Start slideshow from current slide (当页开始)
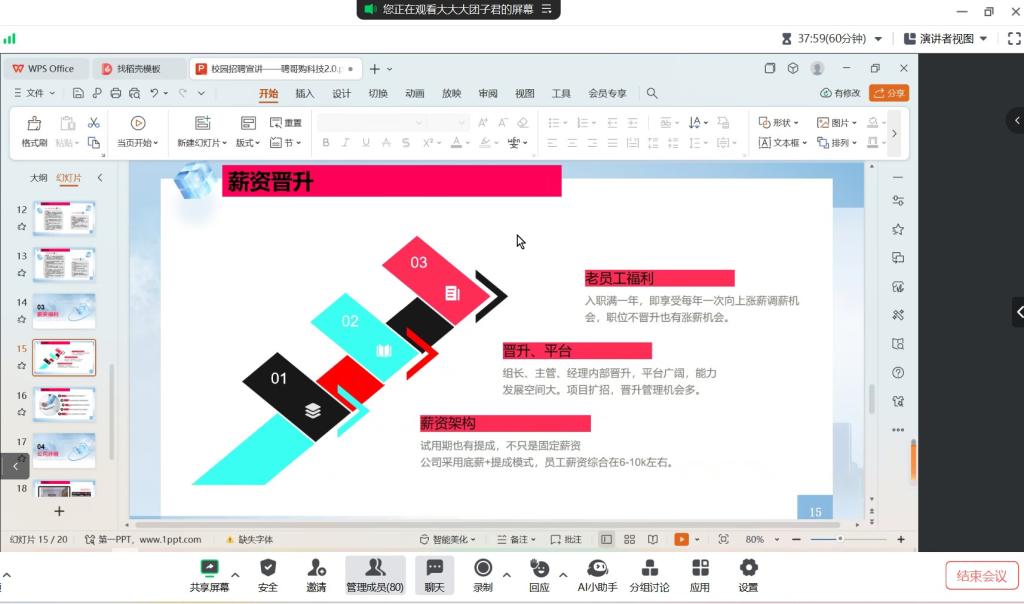 (138, 124)
